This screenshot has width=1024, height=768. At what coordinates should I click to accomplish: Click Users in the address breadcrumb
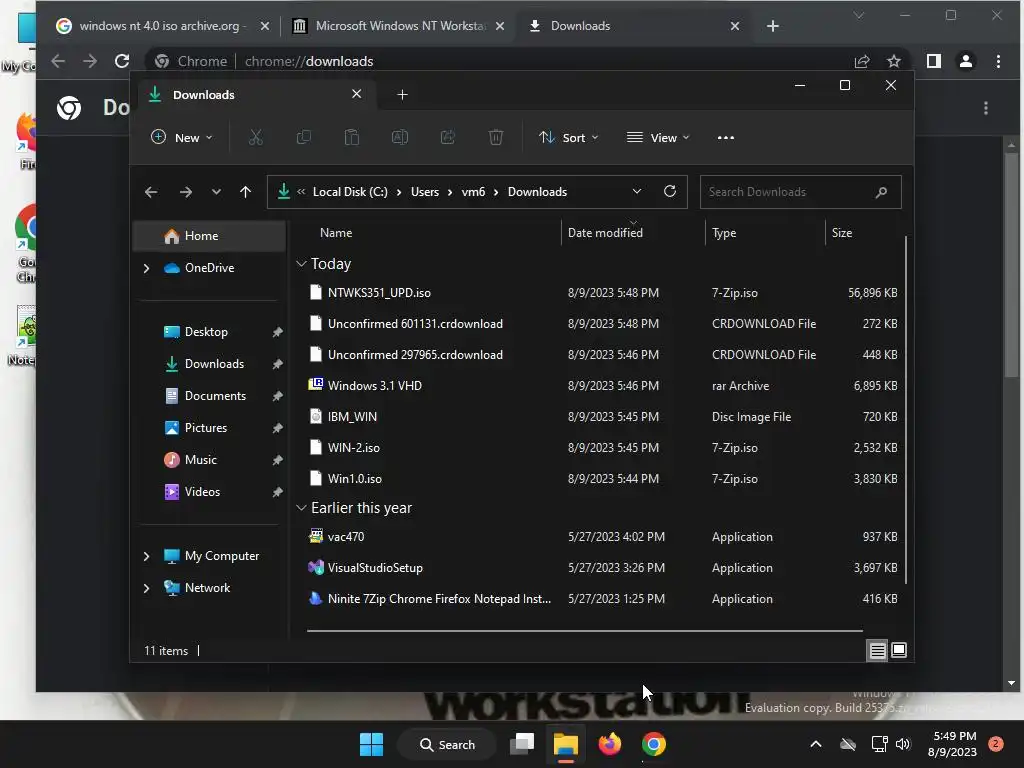click(x=424, y=192)
